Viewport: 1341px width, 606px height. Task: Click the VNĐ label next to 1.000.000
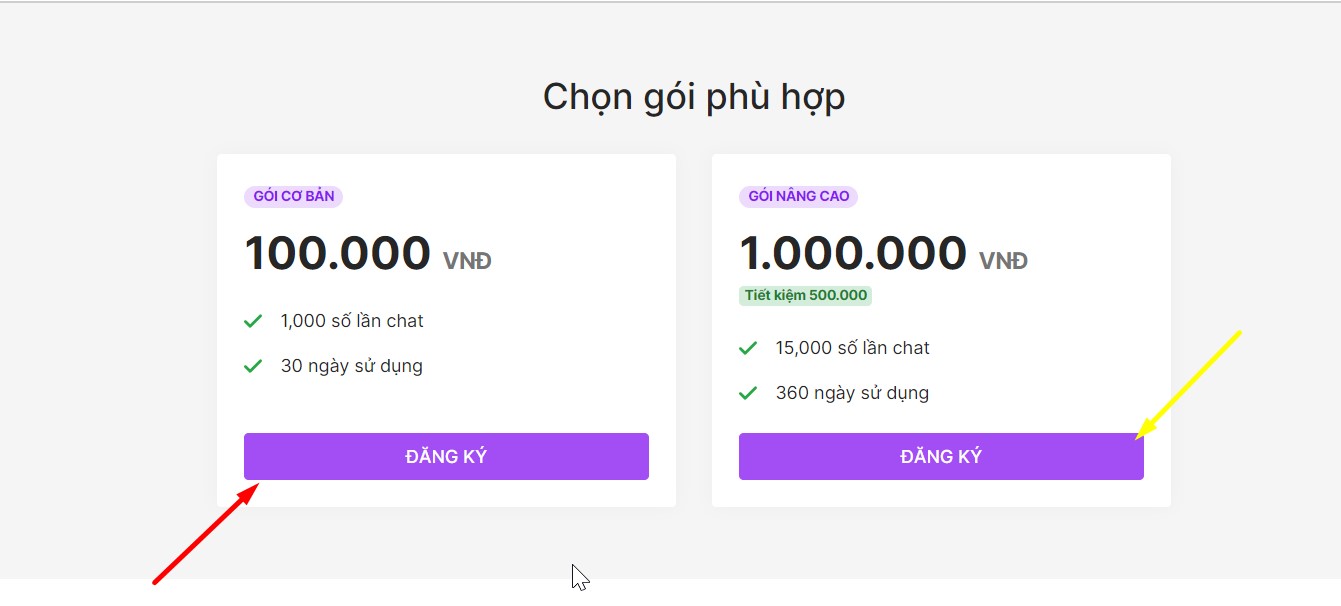1003,261
